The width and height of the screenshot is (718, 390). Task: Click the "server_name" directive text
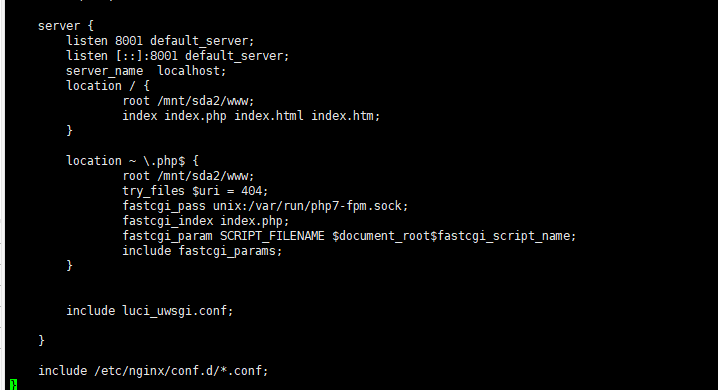104,71
